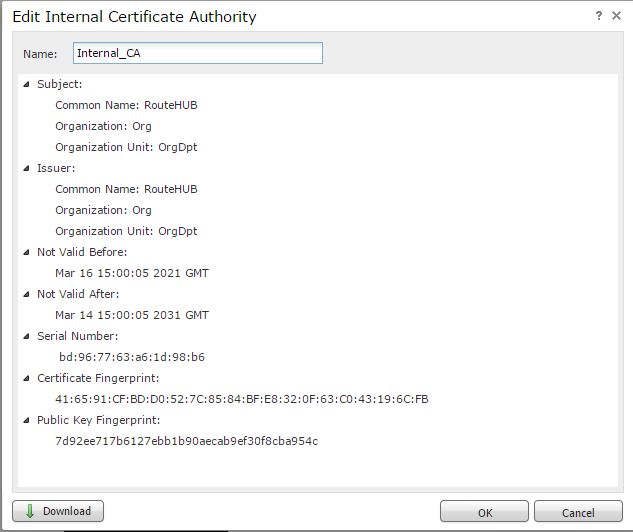Select Issuer Common Name: RouteHUB row

point(126,189)
